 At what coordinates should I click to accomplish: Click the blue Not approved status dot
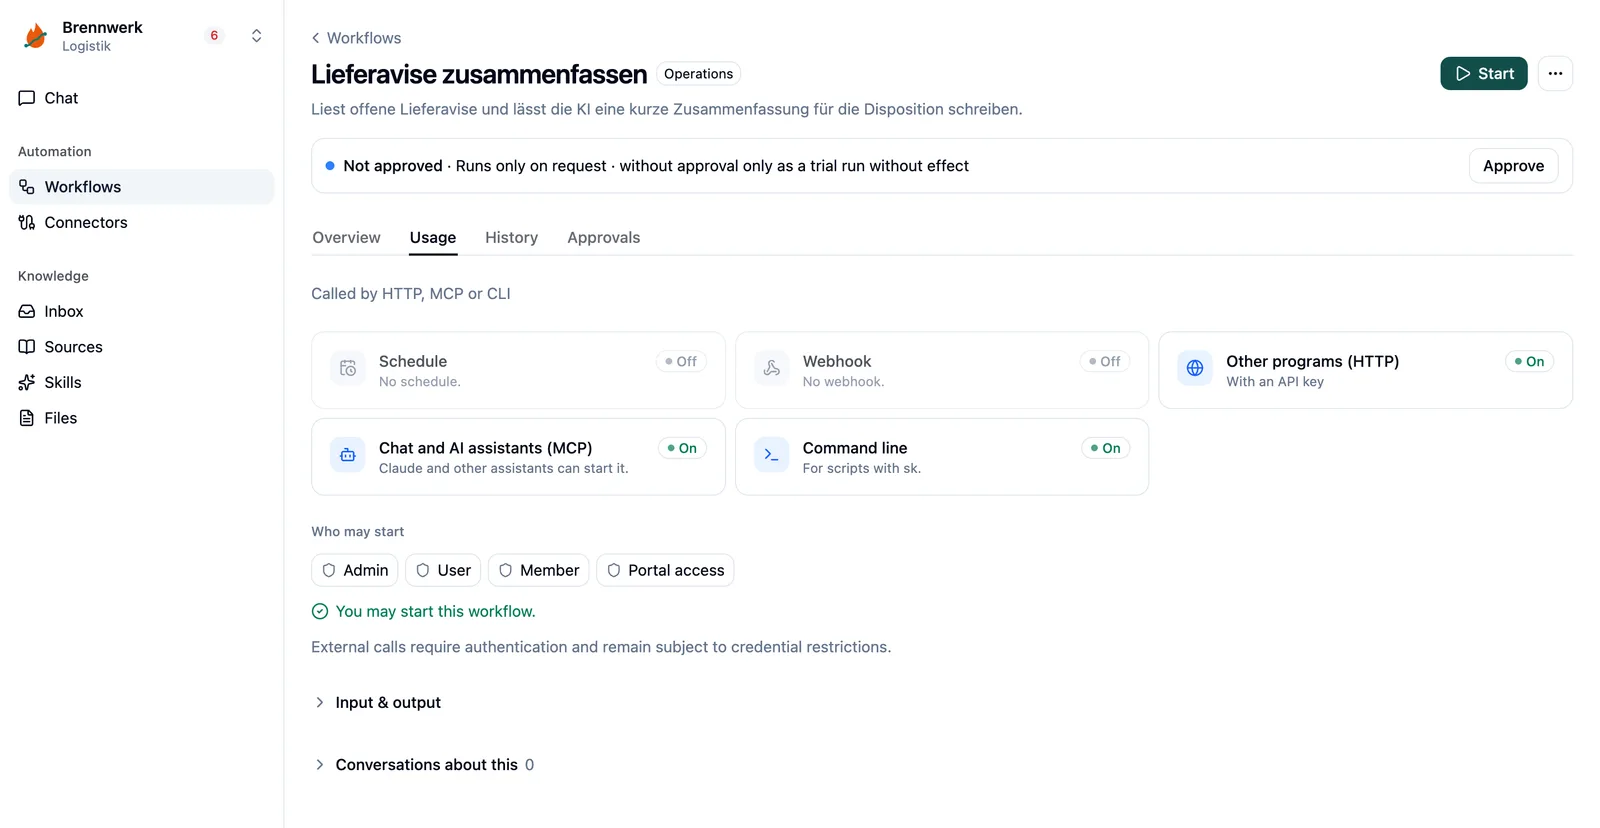coord(330,166)
